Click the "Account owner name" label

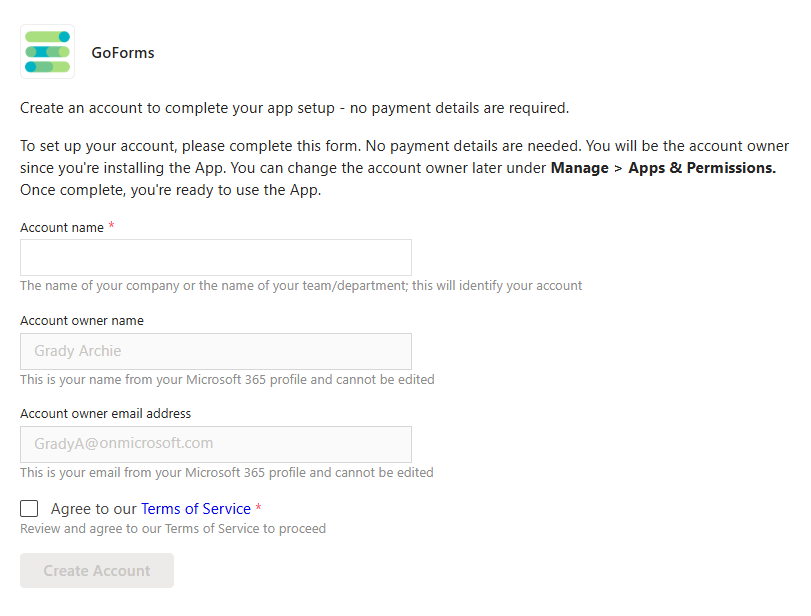(81, 321)
